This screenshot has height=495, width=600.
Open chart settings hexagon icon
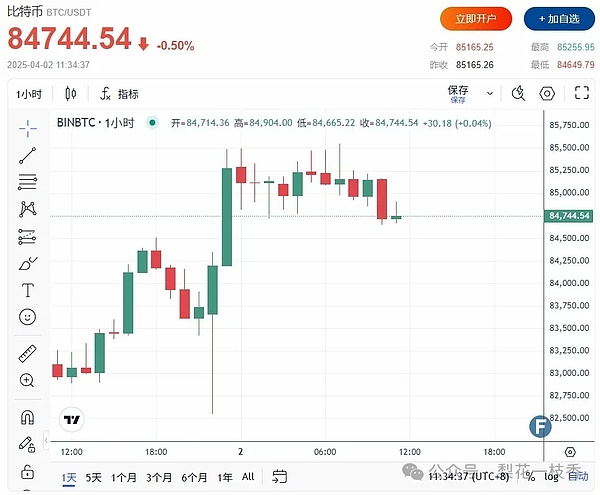click(547, 94)
